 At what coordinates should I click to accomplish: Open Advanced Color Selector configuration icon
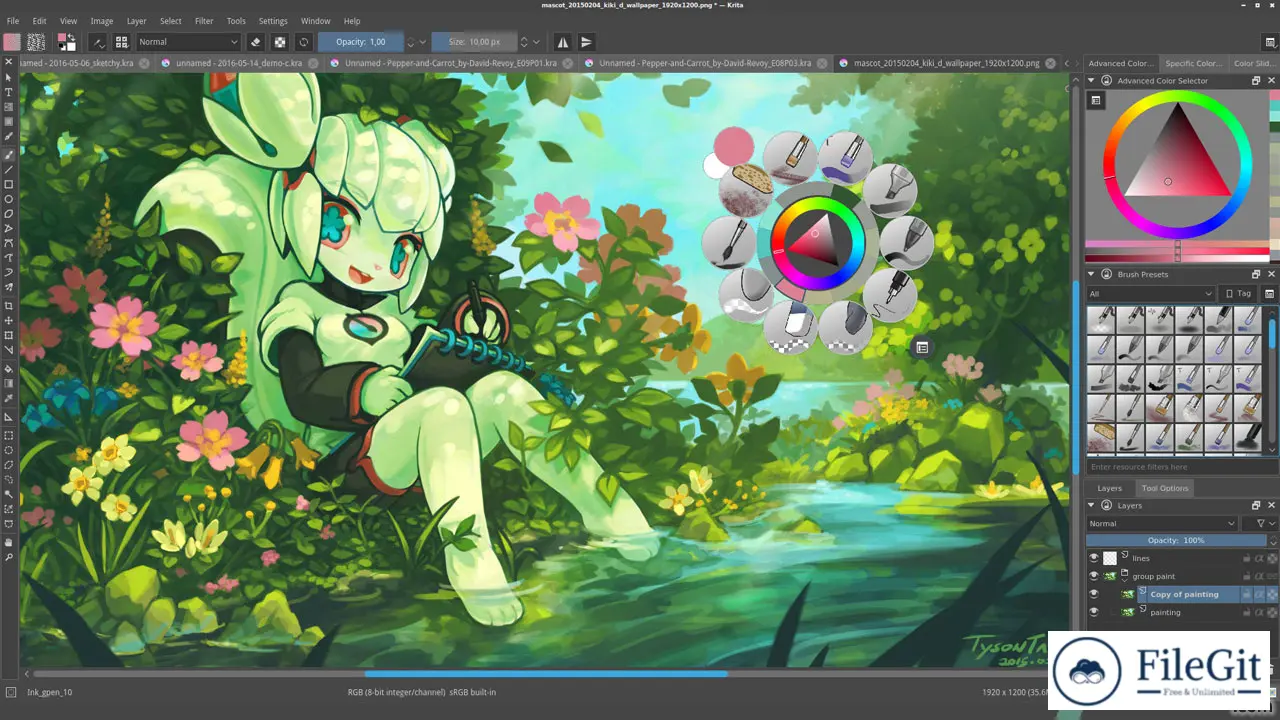point(1096,100)
